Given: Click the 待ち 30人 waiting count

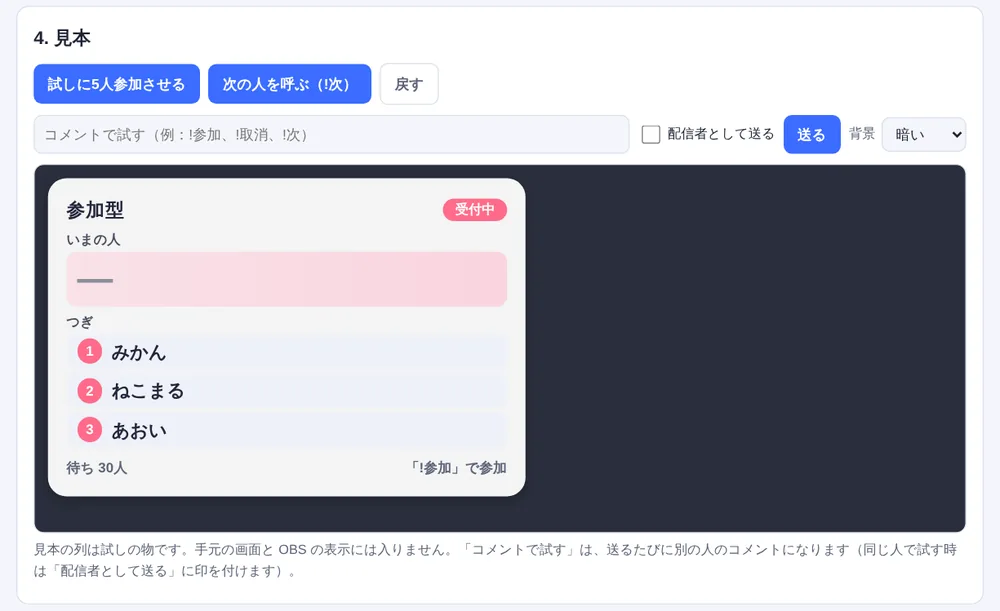Looking at the screenshot, I should 96,468.
